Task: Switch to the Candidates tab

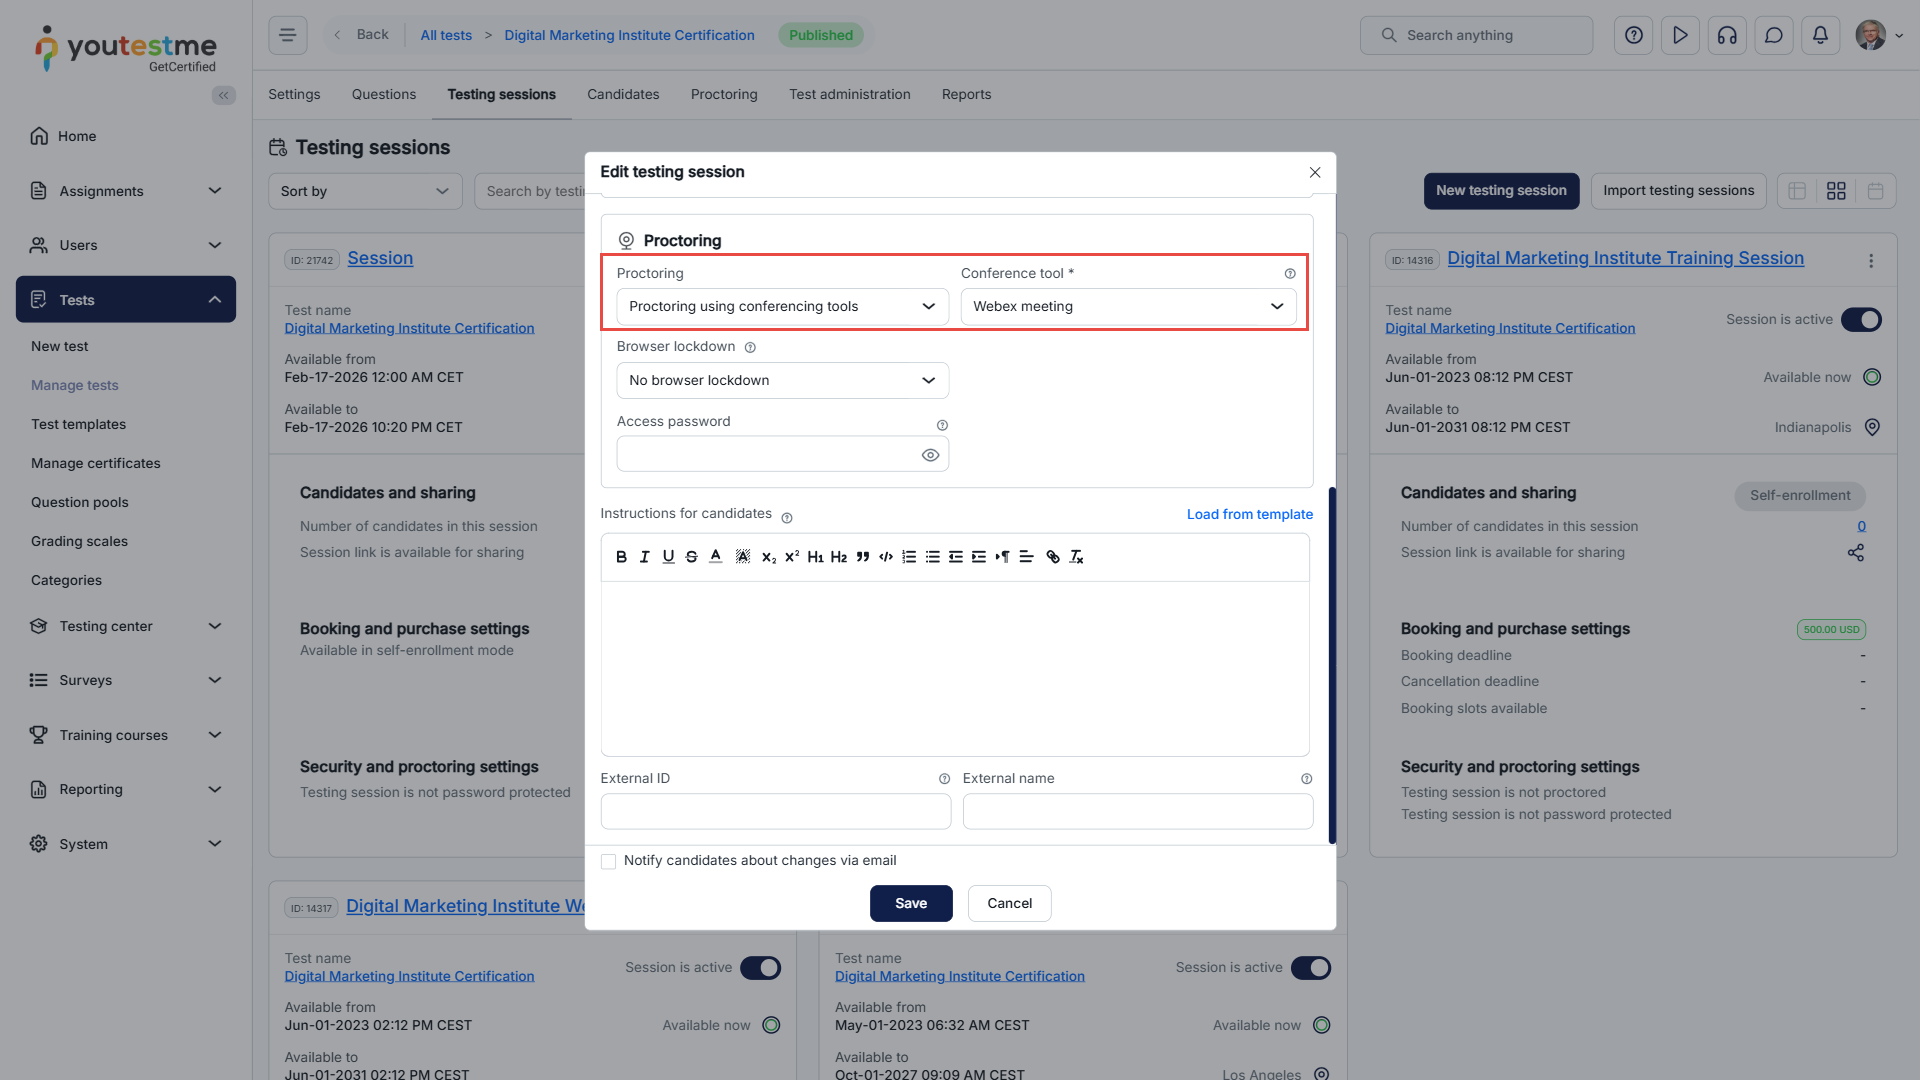Action: tap(622, 94)
